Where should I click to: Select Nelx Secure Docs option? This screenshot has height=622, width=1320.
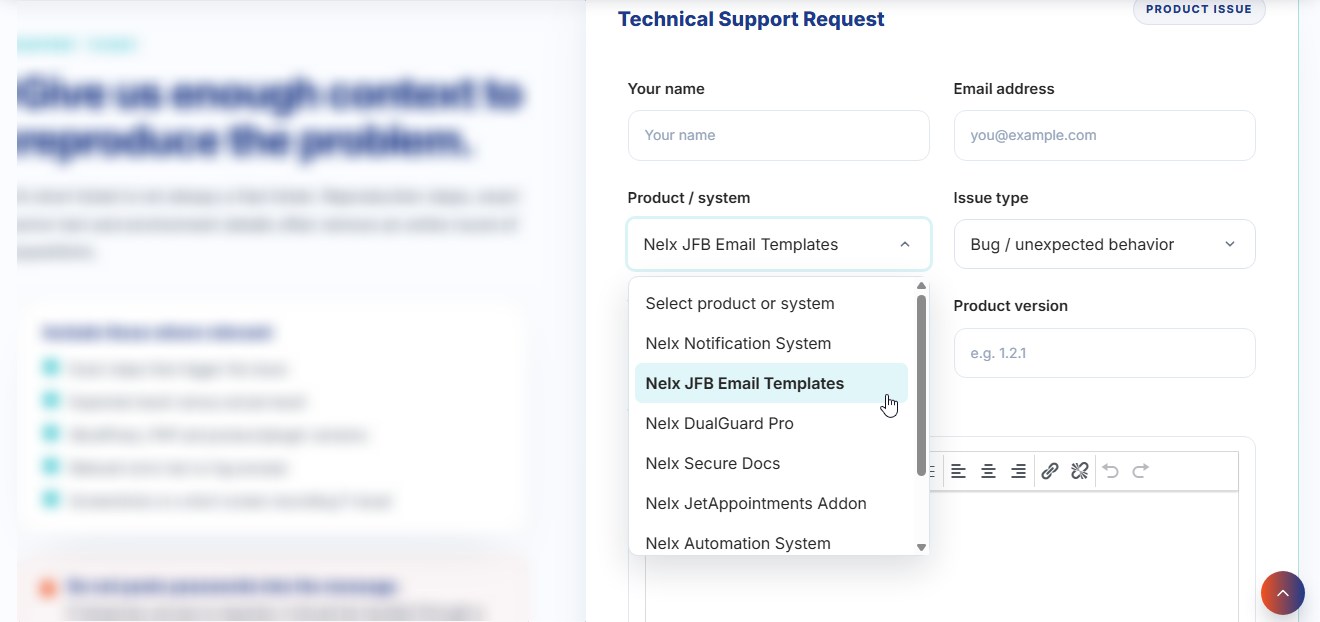click(771, 463)
